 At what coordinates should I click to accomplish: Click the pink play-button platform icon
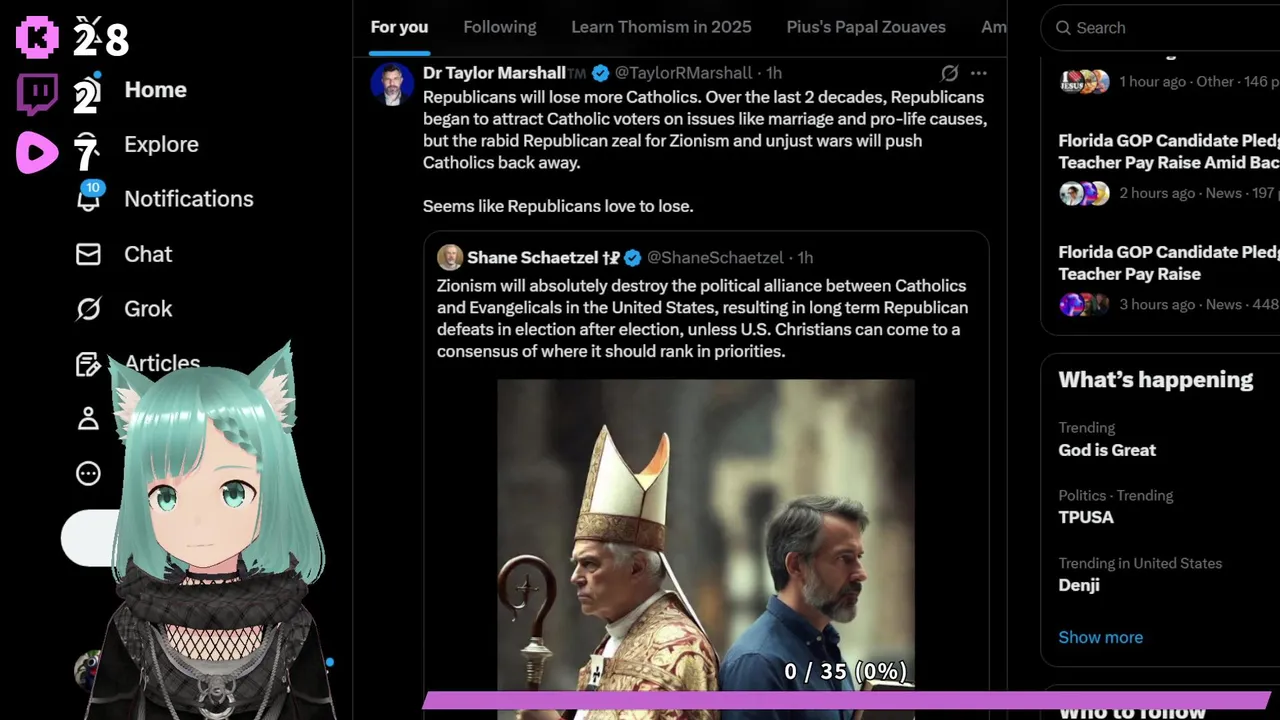click(37, 153)
